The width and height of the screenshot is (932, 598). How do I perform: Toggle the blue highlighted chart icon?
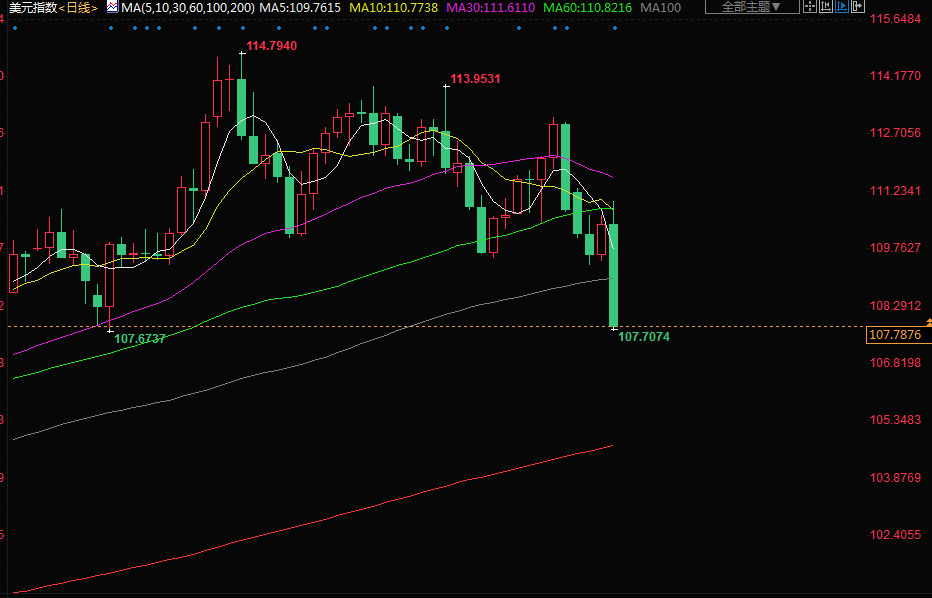842,6
